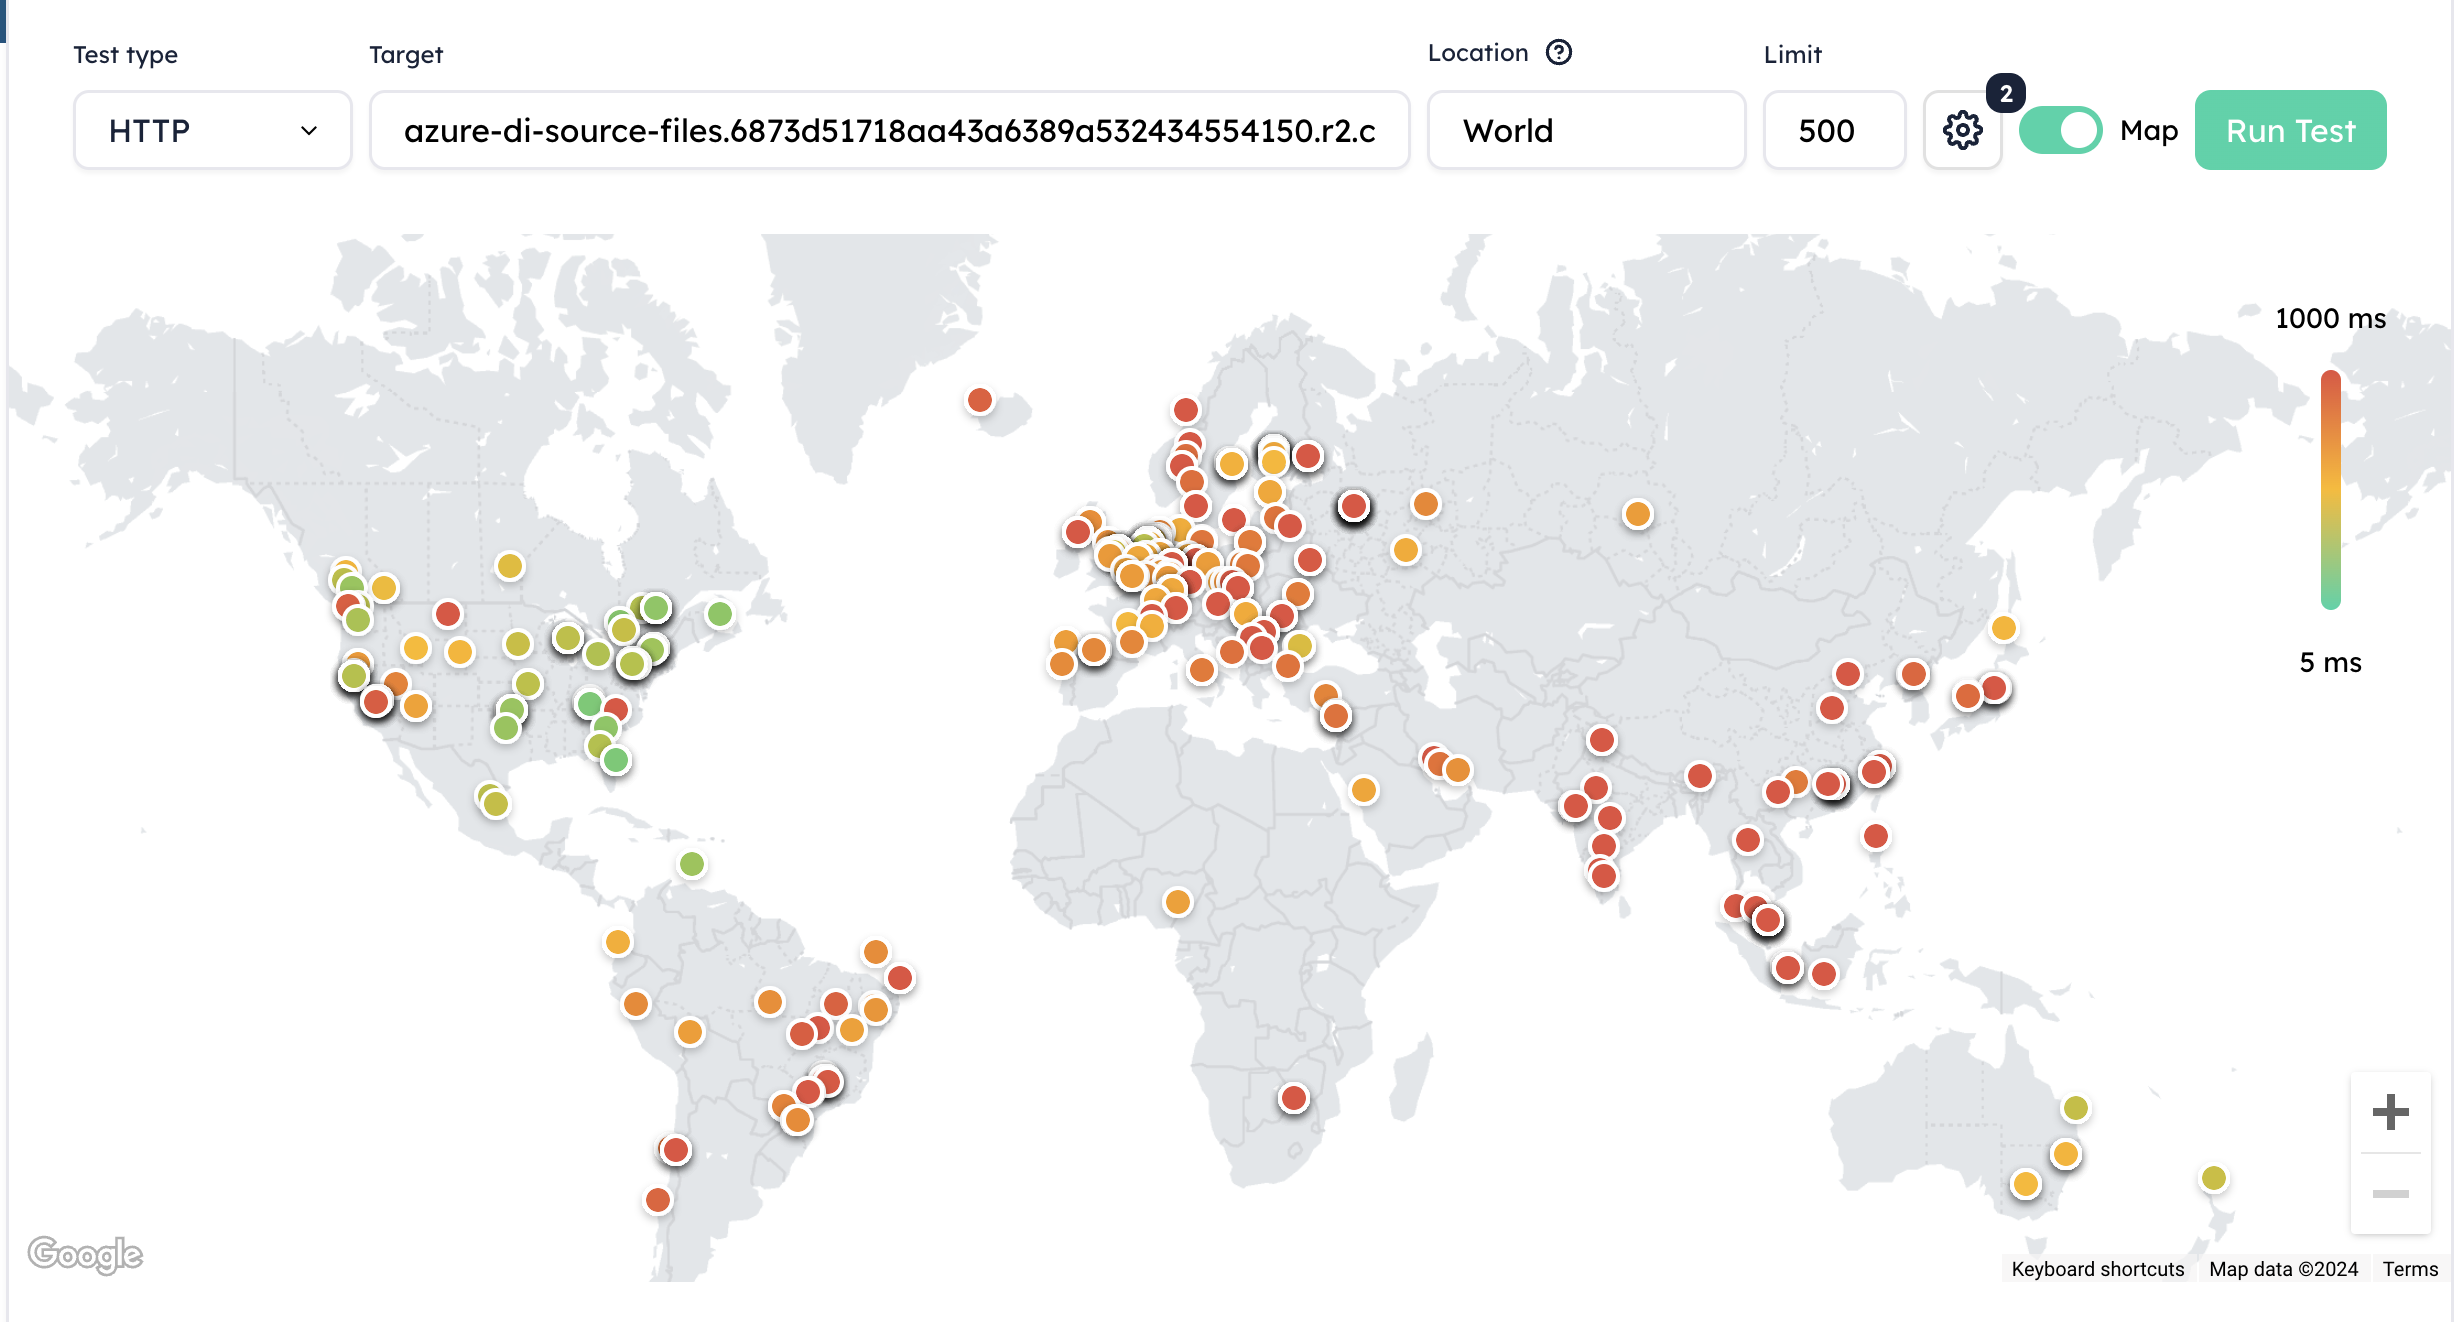Zoom out the map with minus
Viewport: 2454px width, 1322px height.
click(x=2390, y=1193)
